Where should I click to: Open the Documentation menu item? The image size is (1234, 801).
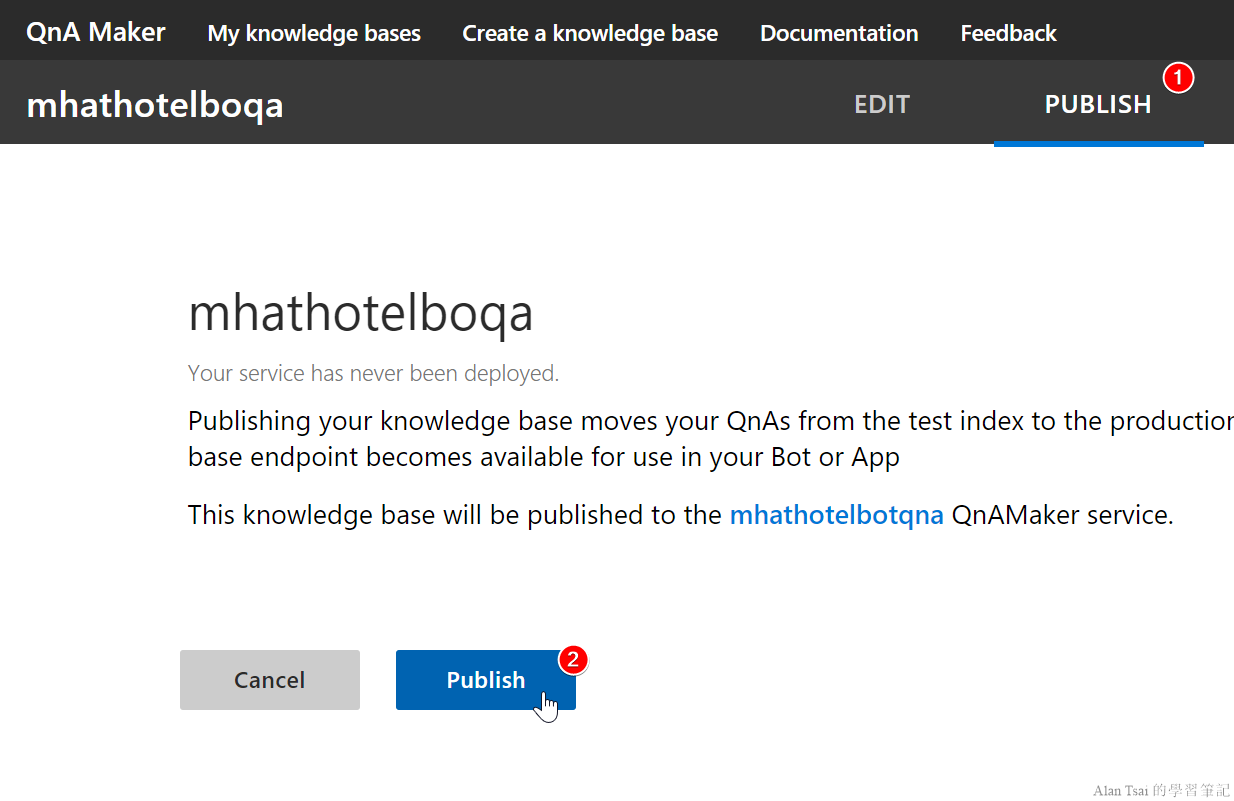click(x=839, y=33)
